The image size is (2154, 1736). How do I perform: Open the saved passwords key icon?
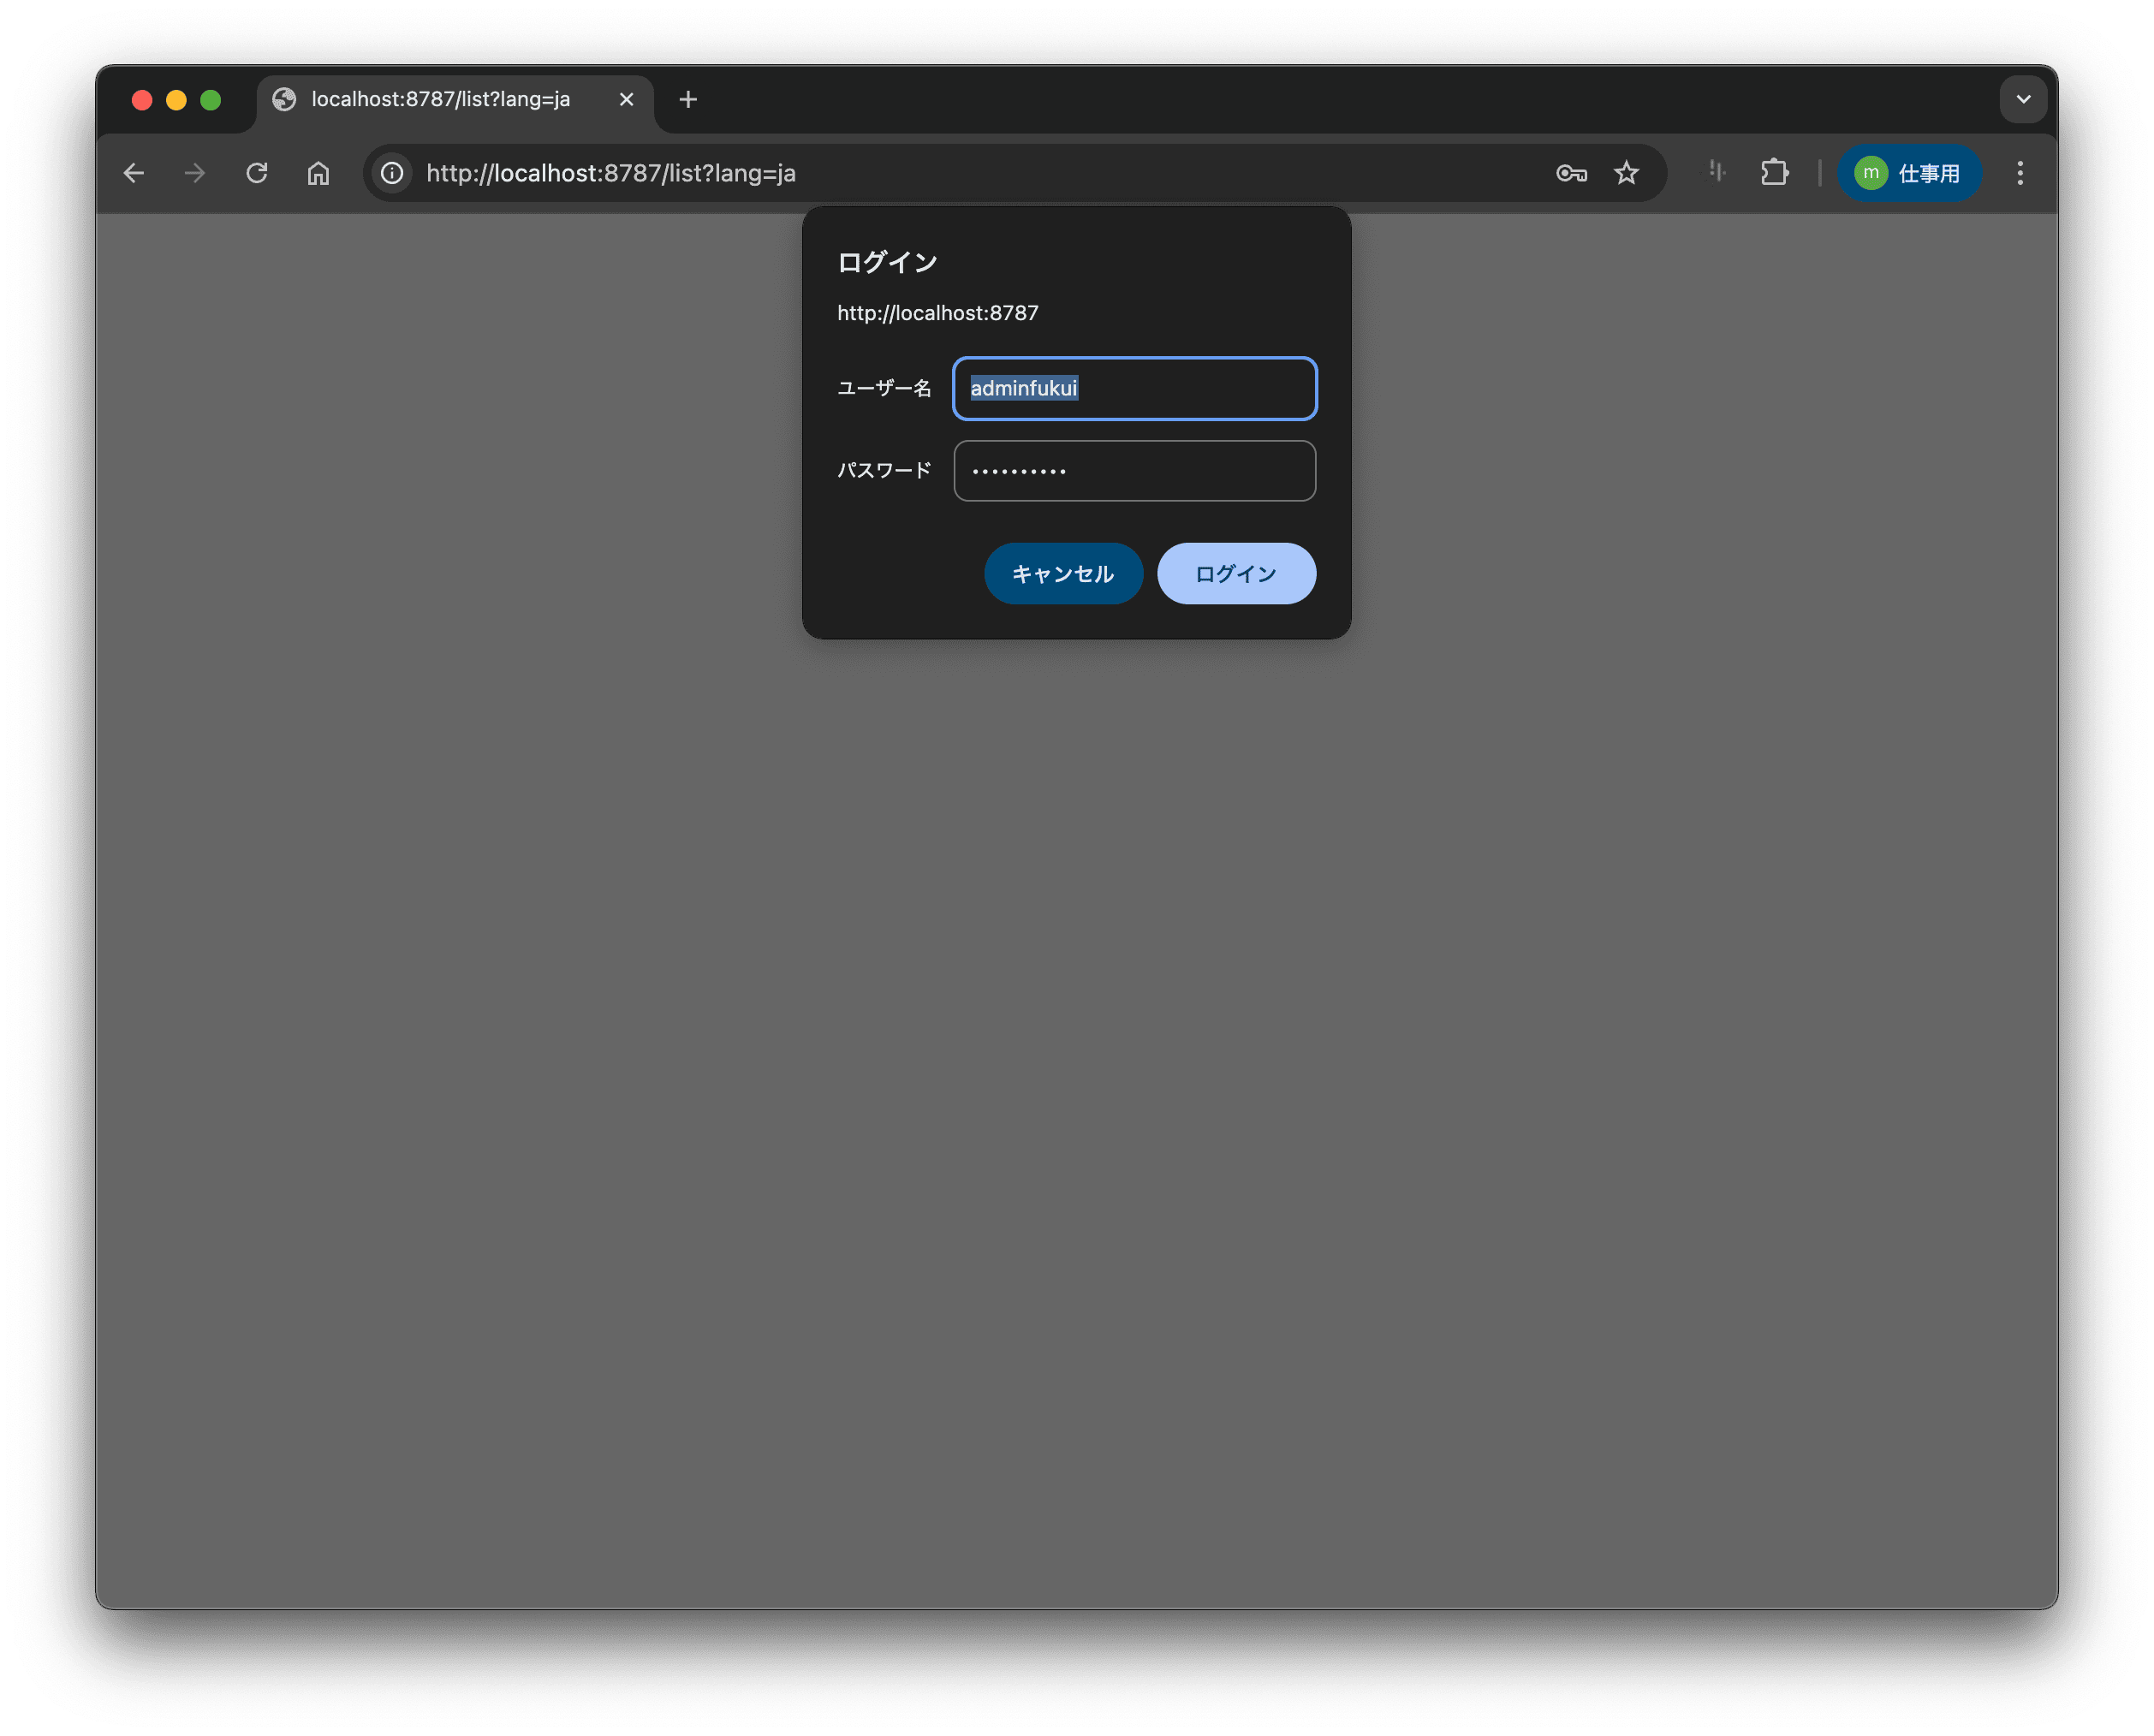point(1571,173)
